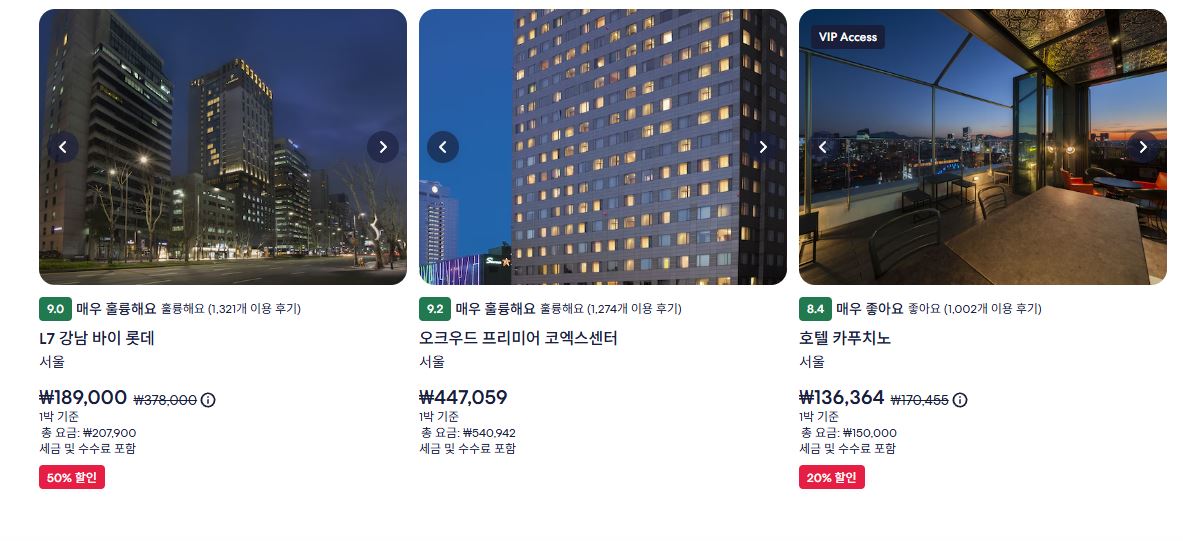Viewport: 1183px width, 541px height.
Task: Click the 9.2 rating badge
Action: tap(435, 309)
